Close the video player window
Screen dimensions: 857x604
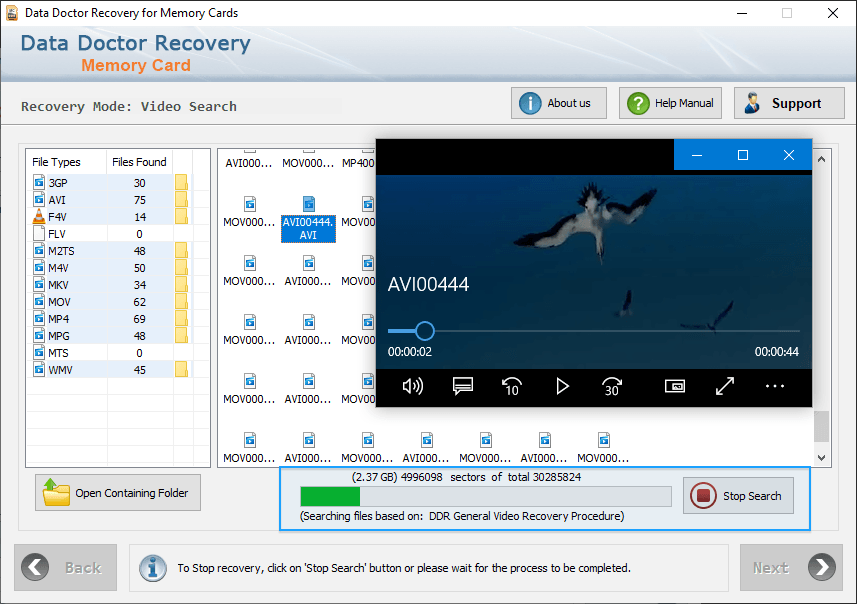click(789, 155)
